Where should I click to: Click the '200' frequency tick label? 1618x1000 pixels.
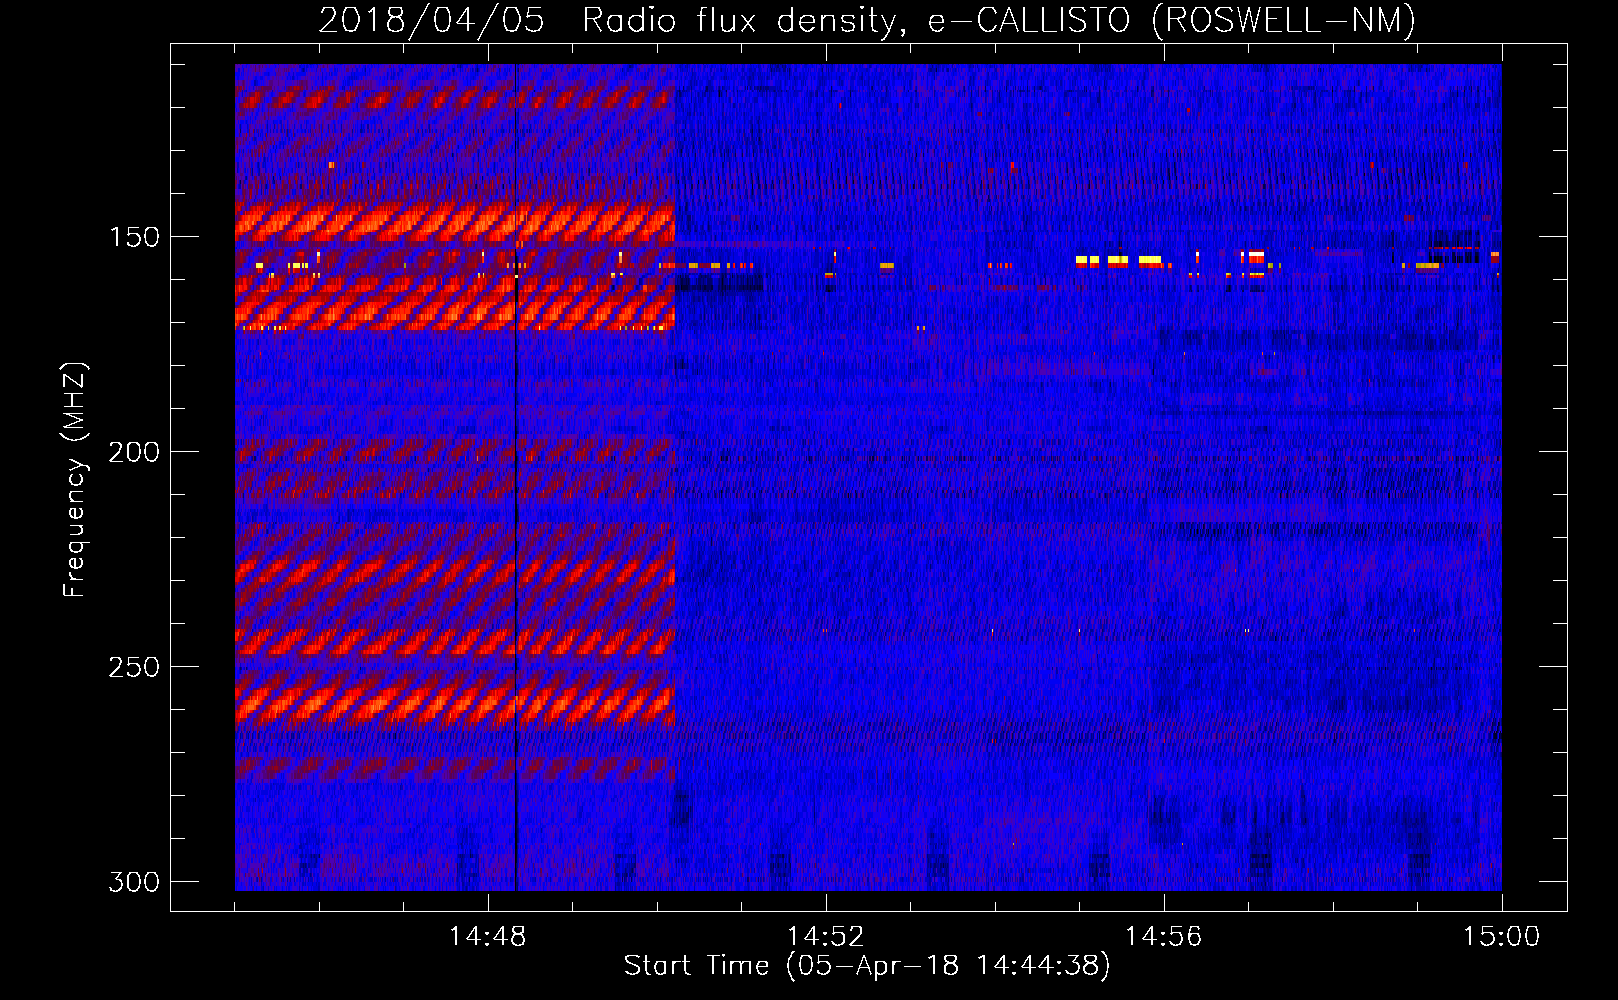134,452
